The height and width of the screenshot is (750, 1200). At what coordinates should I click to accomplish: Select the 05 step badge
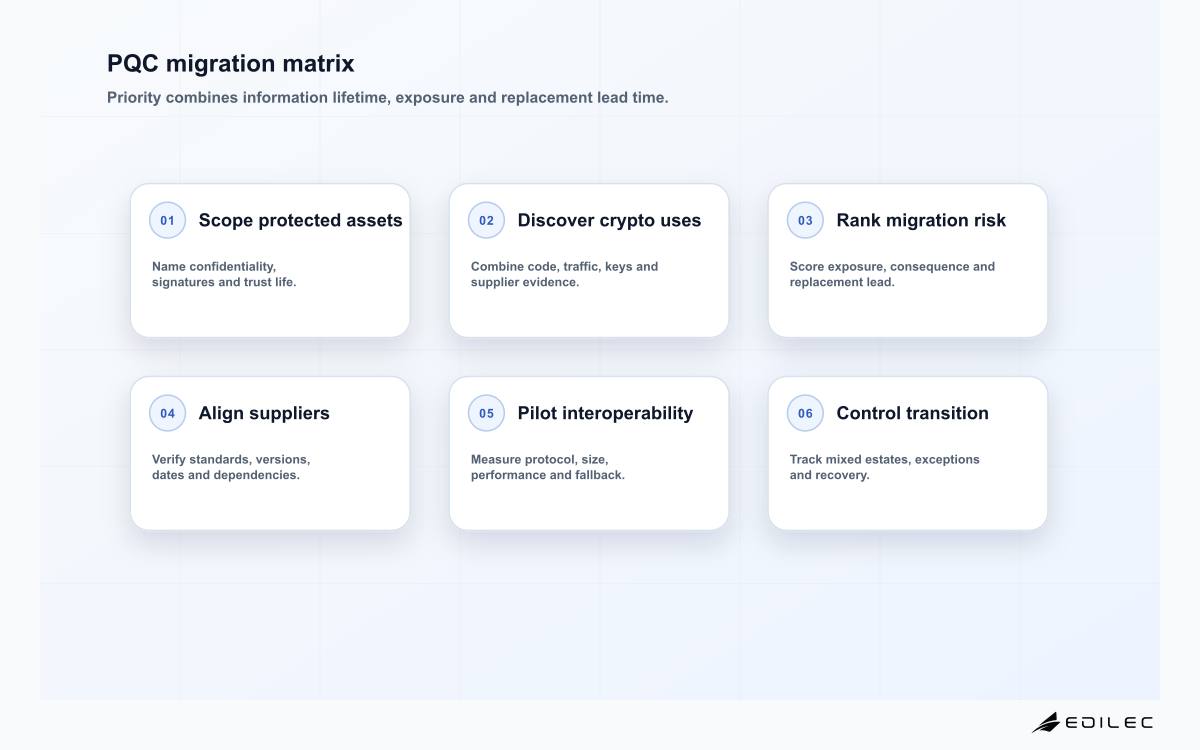click(x=486, y=413)
